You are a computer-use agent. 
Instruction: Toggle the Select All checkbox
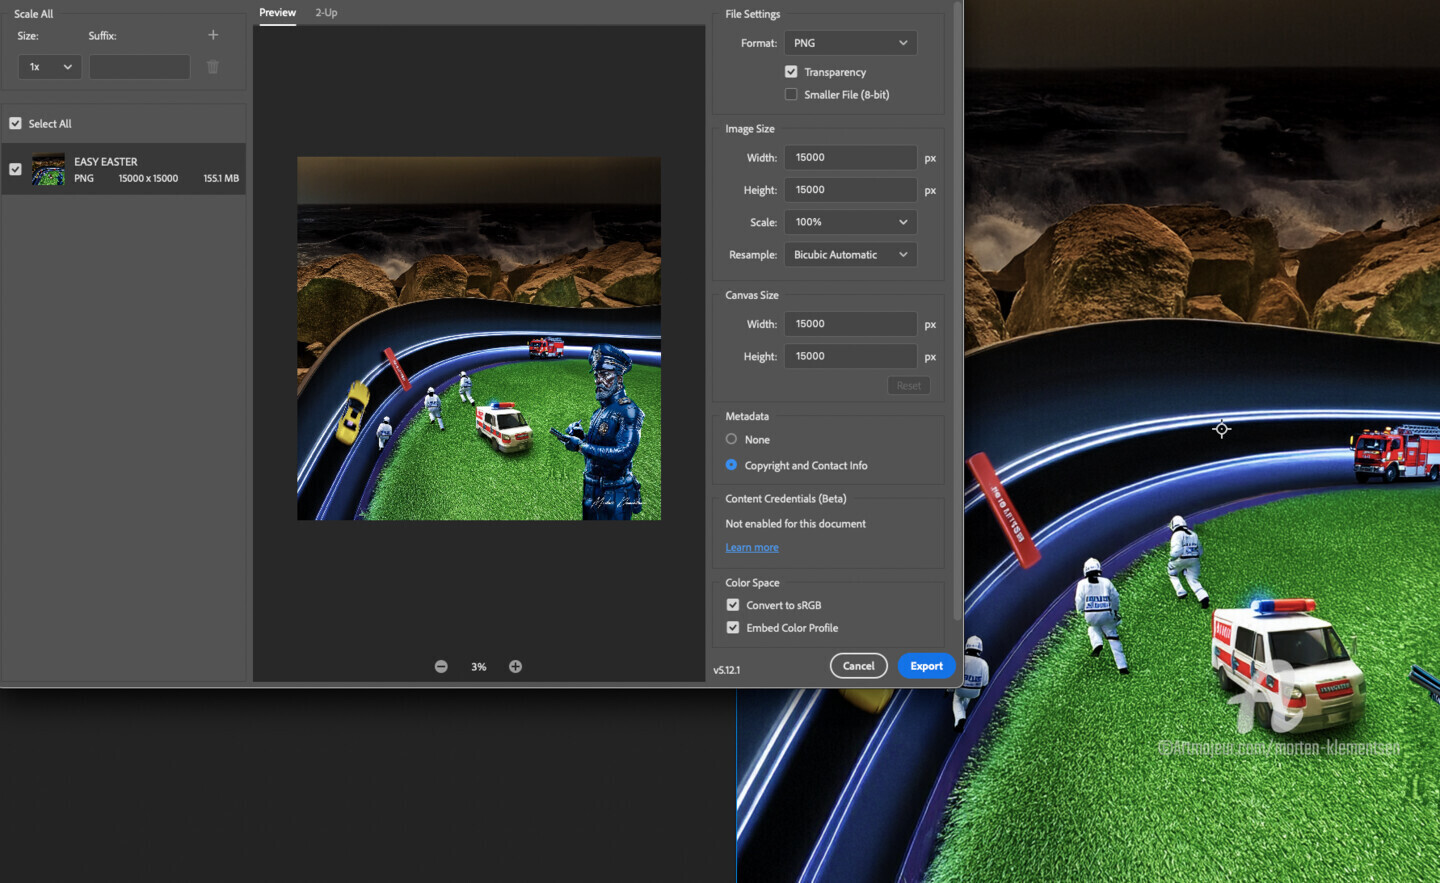15,124
